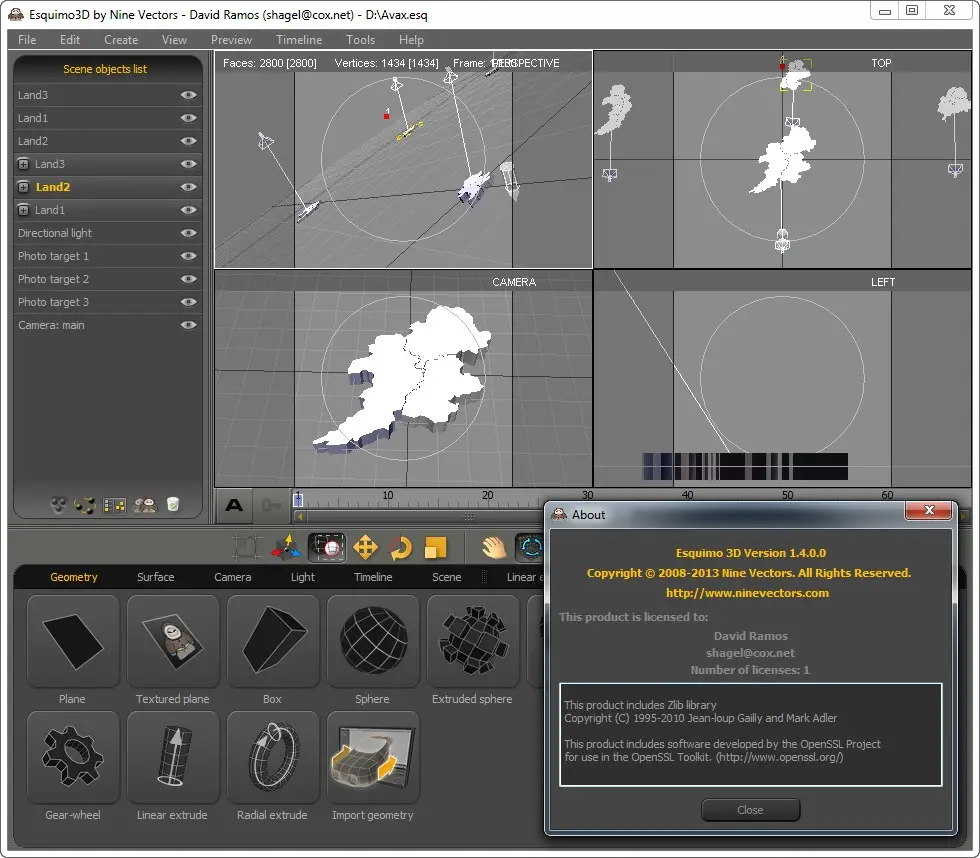Open the Create menu
980x858 pixels.
click(x=121, y=39)
